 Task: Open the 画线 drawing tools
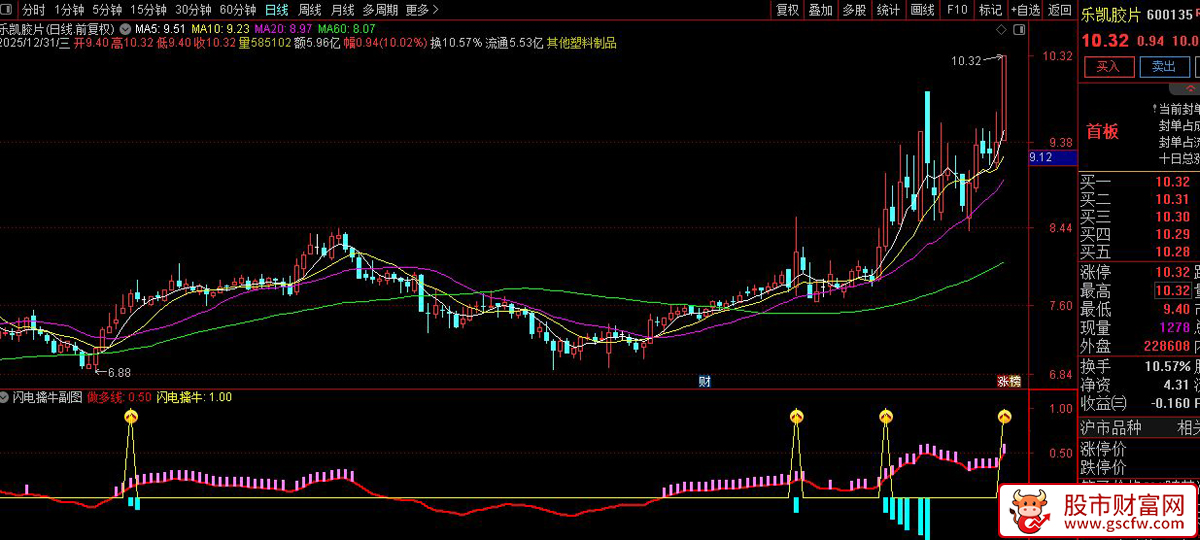(x=922, y=10)
